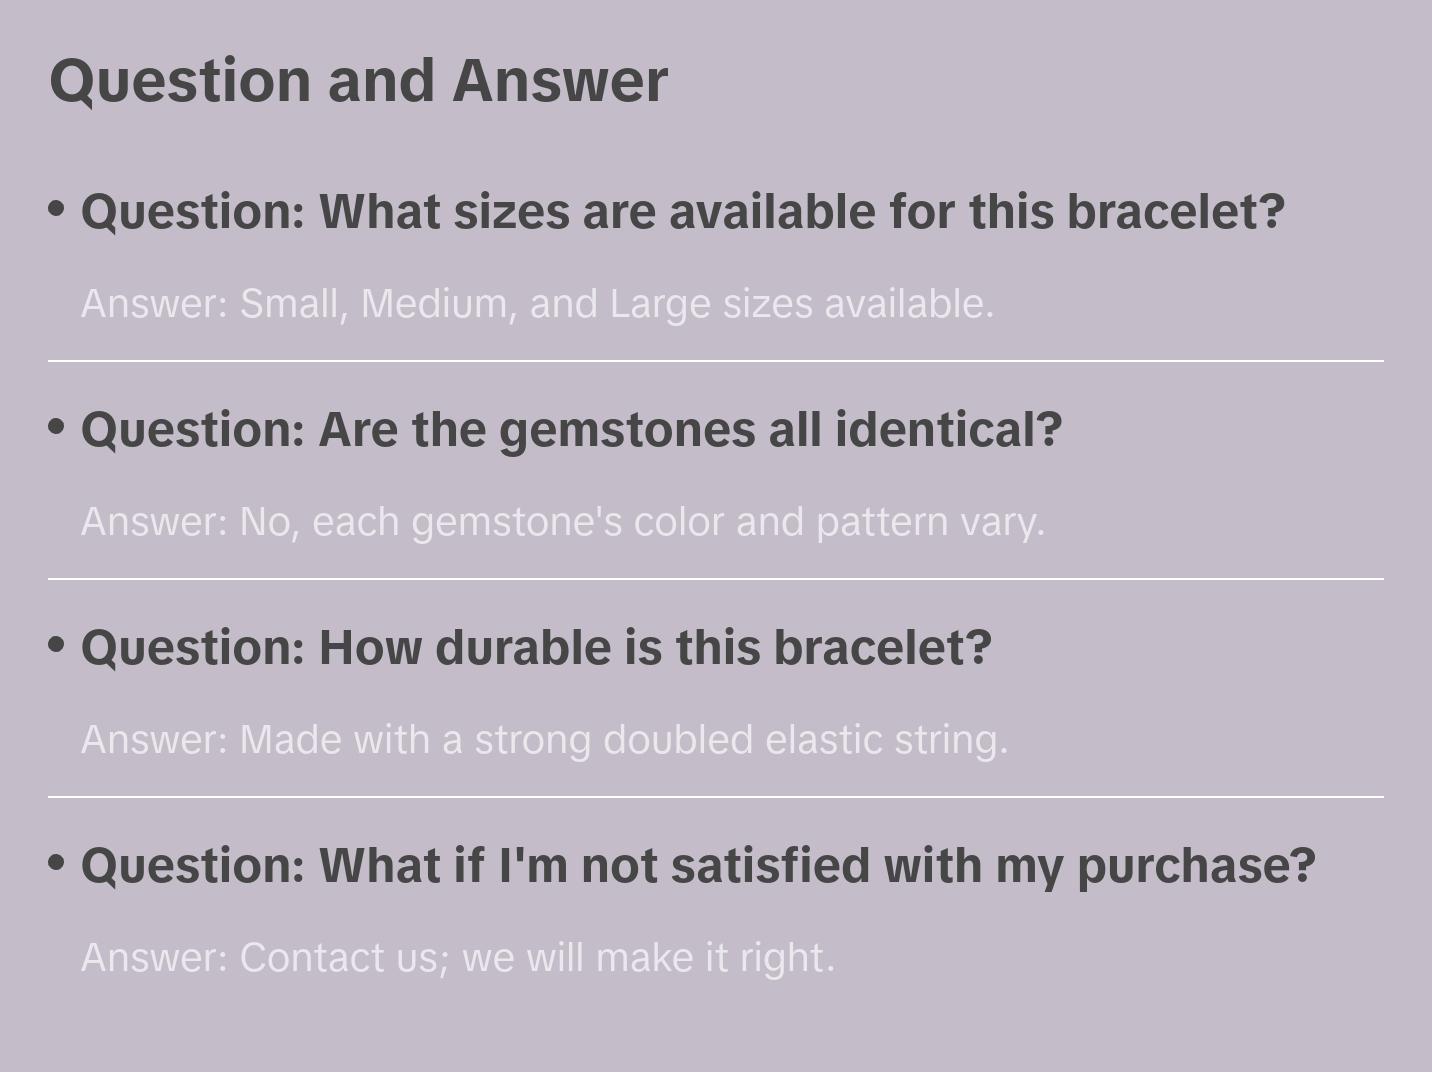Click the divider below the elastic string answer

(x=716, y=797)
